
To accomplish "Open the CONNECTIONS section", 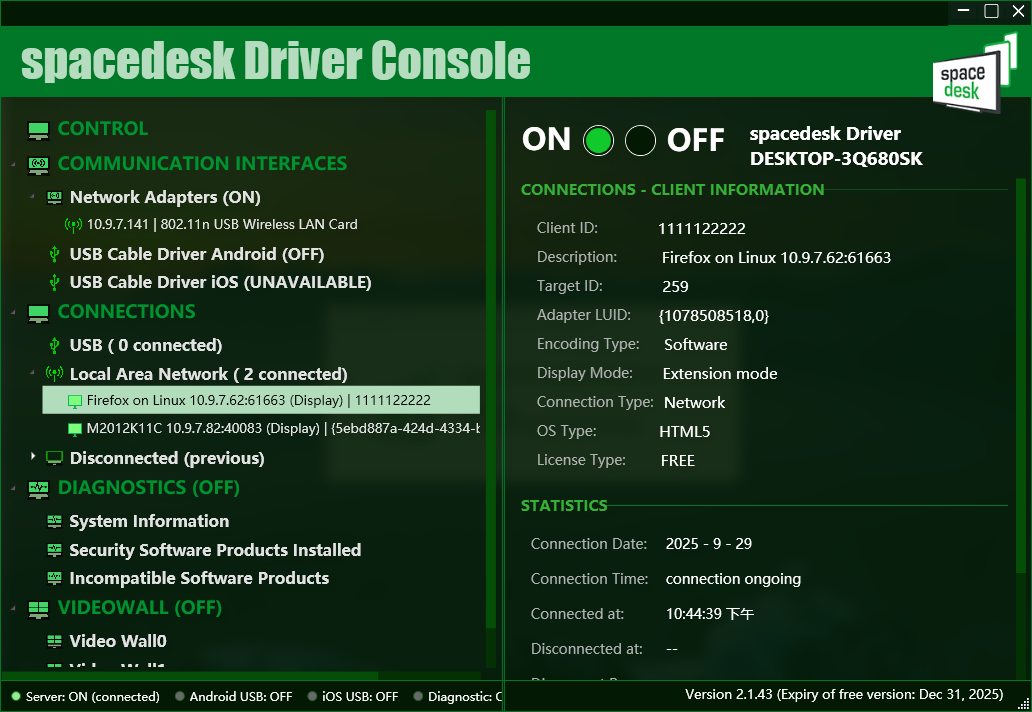I will pos(126,312).
